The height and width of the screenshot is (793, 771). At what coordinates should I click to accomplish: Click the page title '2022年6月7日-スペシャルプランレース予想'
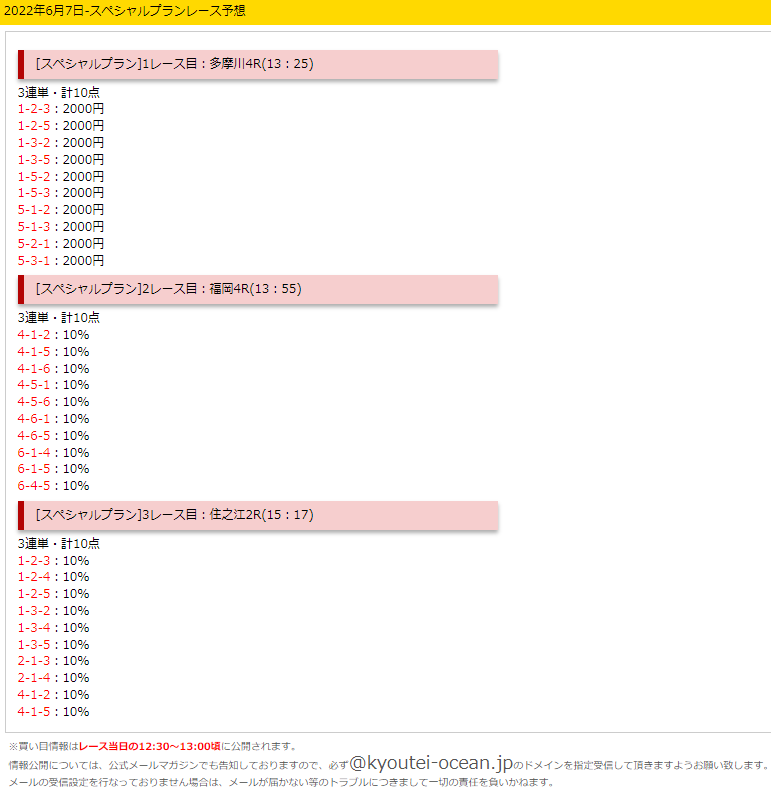point(124,11)
